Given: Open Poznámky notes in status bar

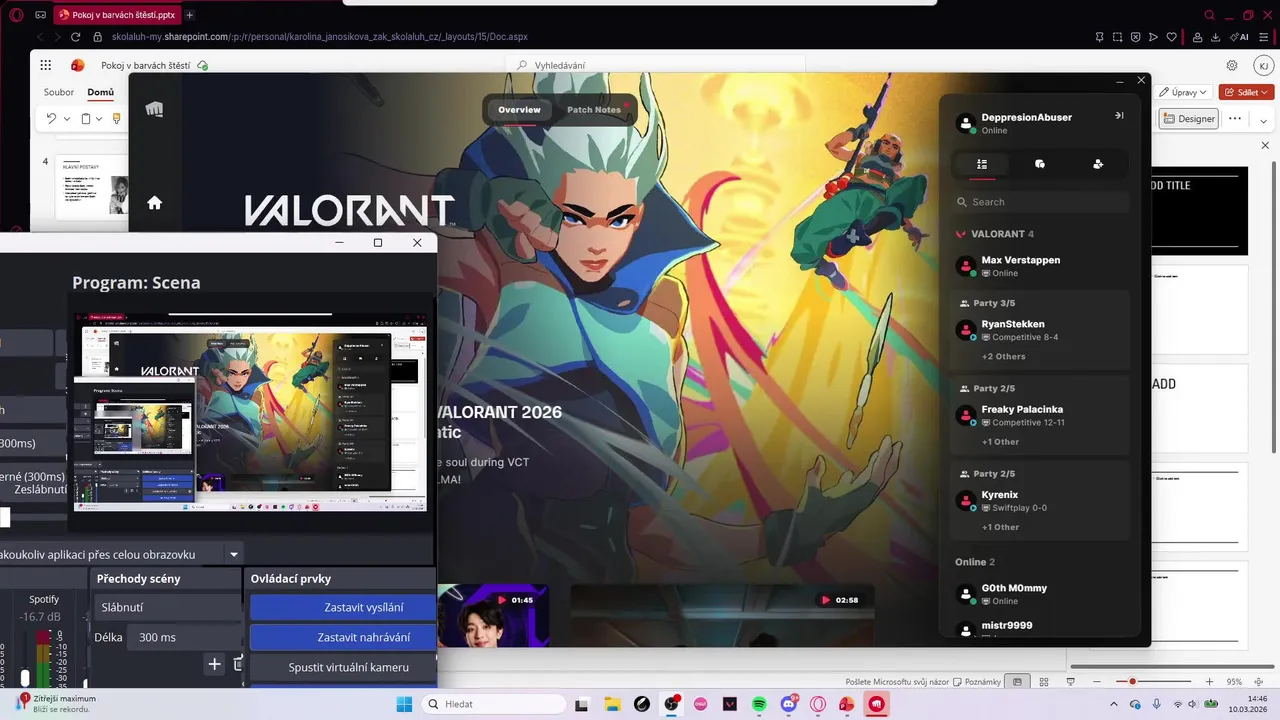Looking at the screenshot, I should pos(977,682).
